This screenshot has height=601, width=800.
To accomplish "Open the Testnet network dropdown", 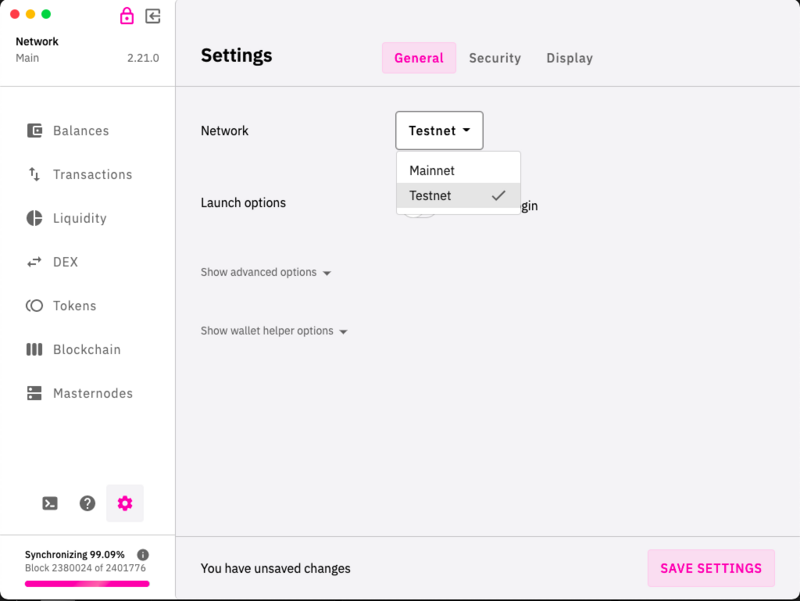I will point(439,131).
